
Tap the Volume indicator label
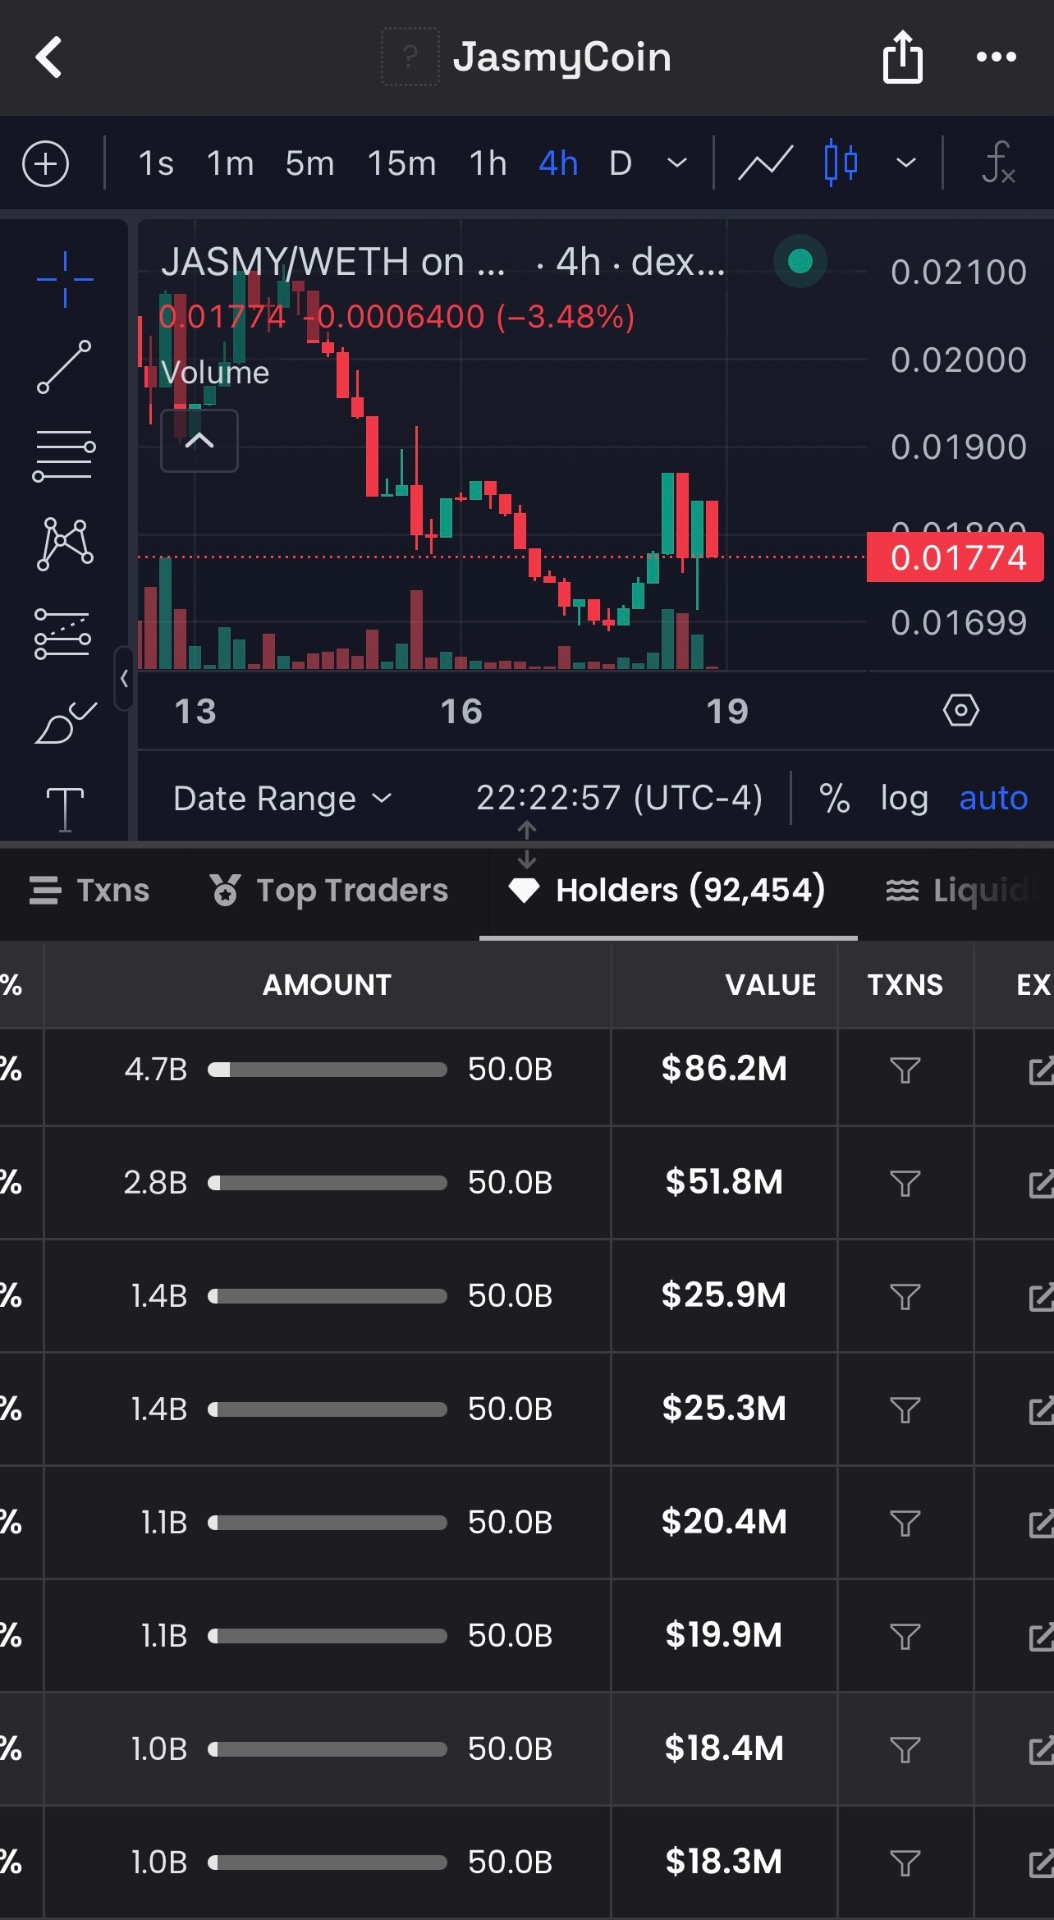pos(215,373)
